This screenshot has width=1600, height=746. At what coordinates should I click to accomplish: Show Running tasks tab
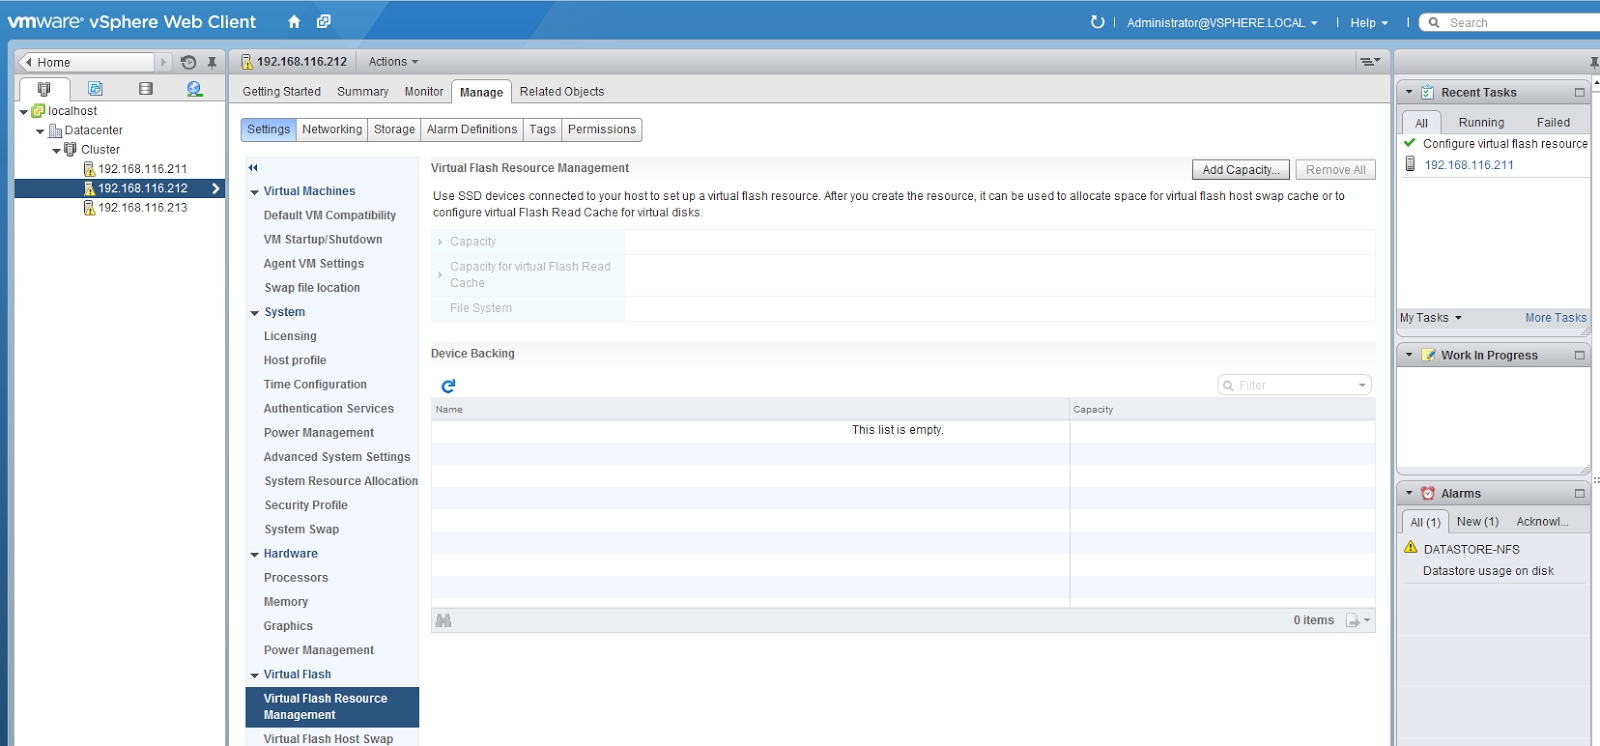(x=1481, y=123)
